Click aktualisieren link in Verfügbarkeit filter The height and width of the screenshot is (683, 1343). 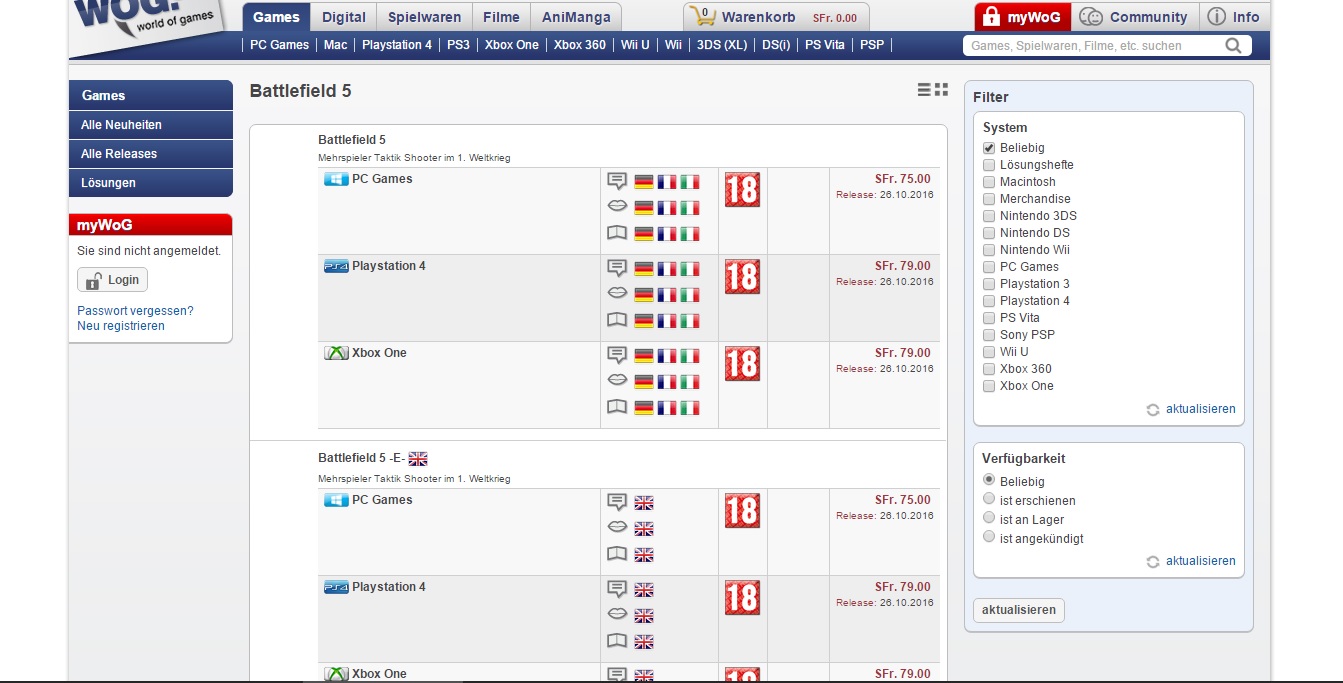pos(1200,561)
